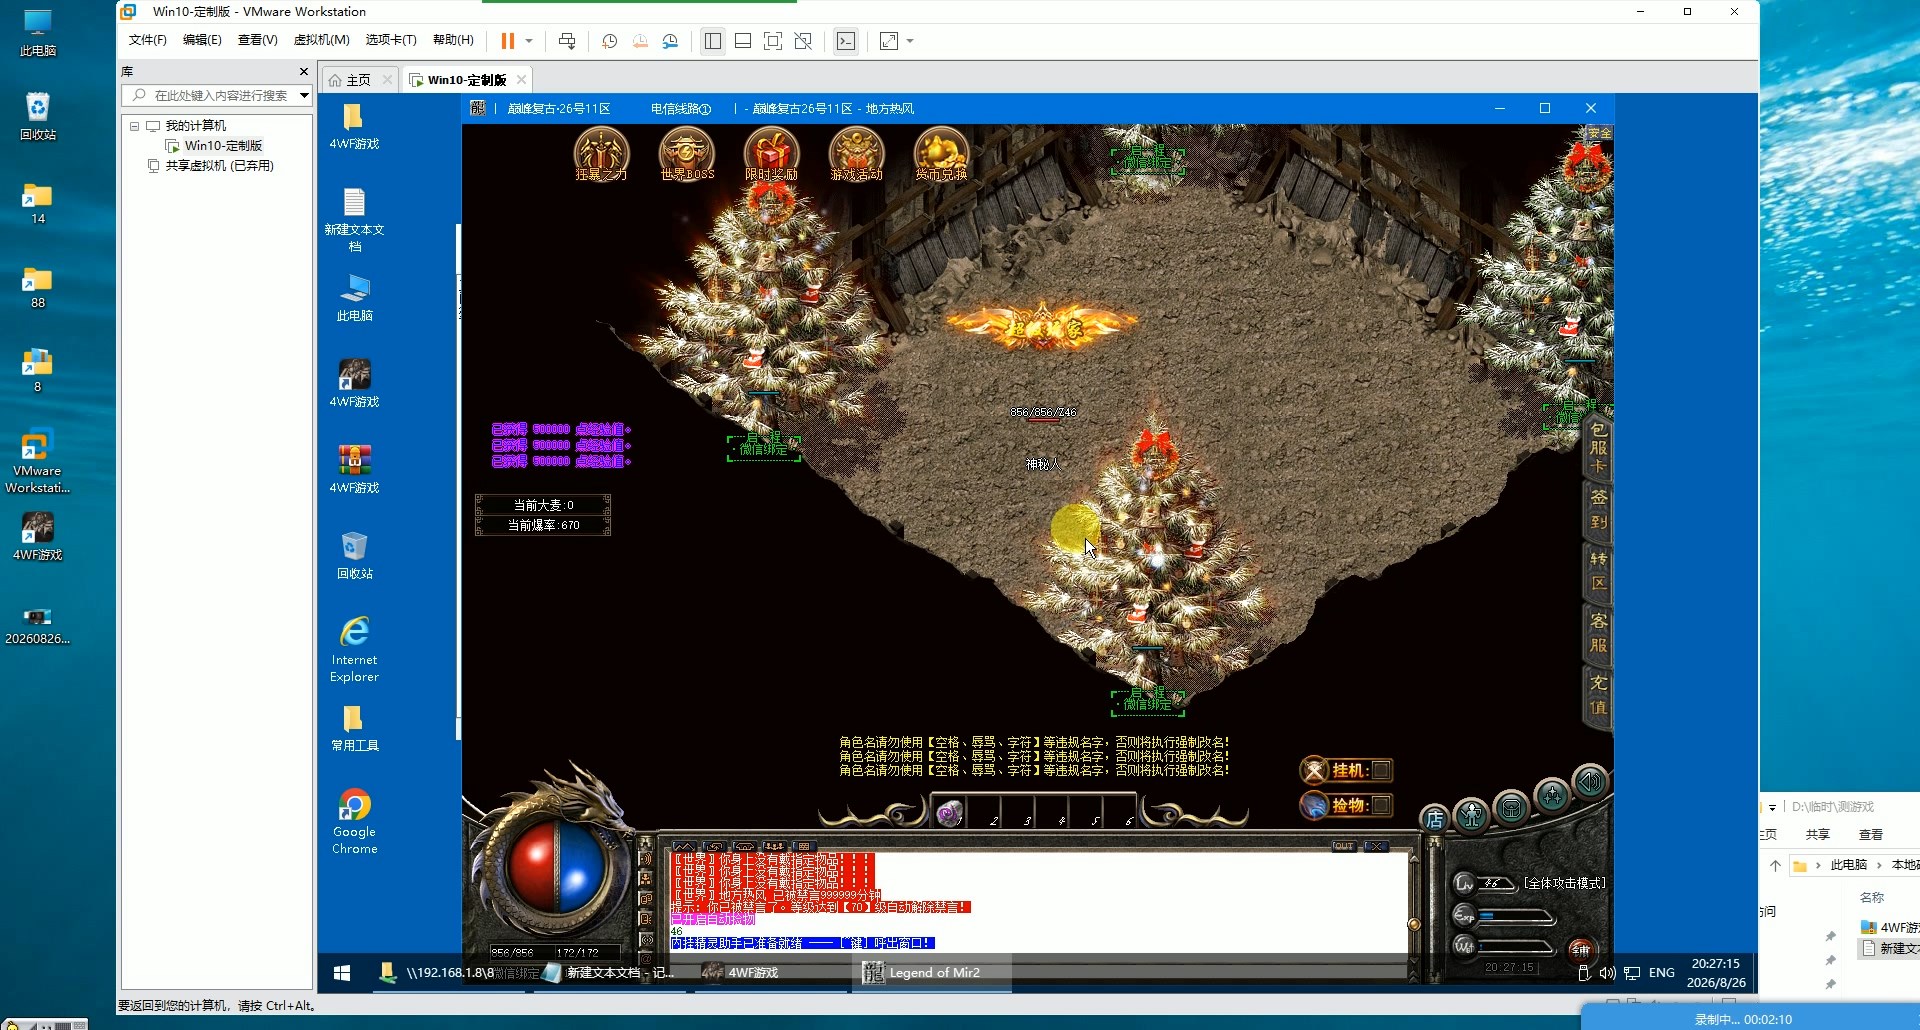
Task: Click the 包服卡 side button
Action: (x=1598, y=447)
